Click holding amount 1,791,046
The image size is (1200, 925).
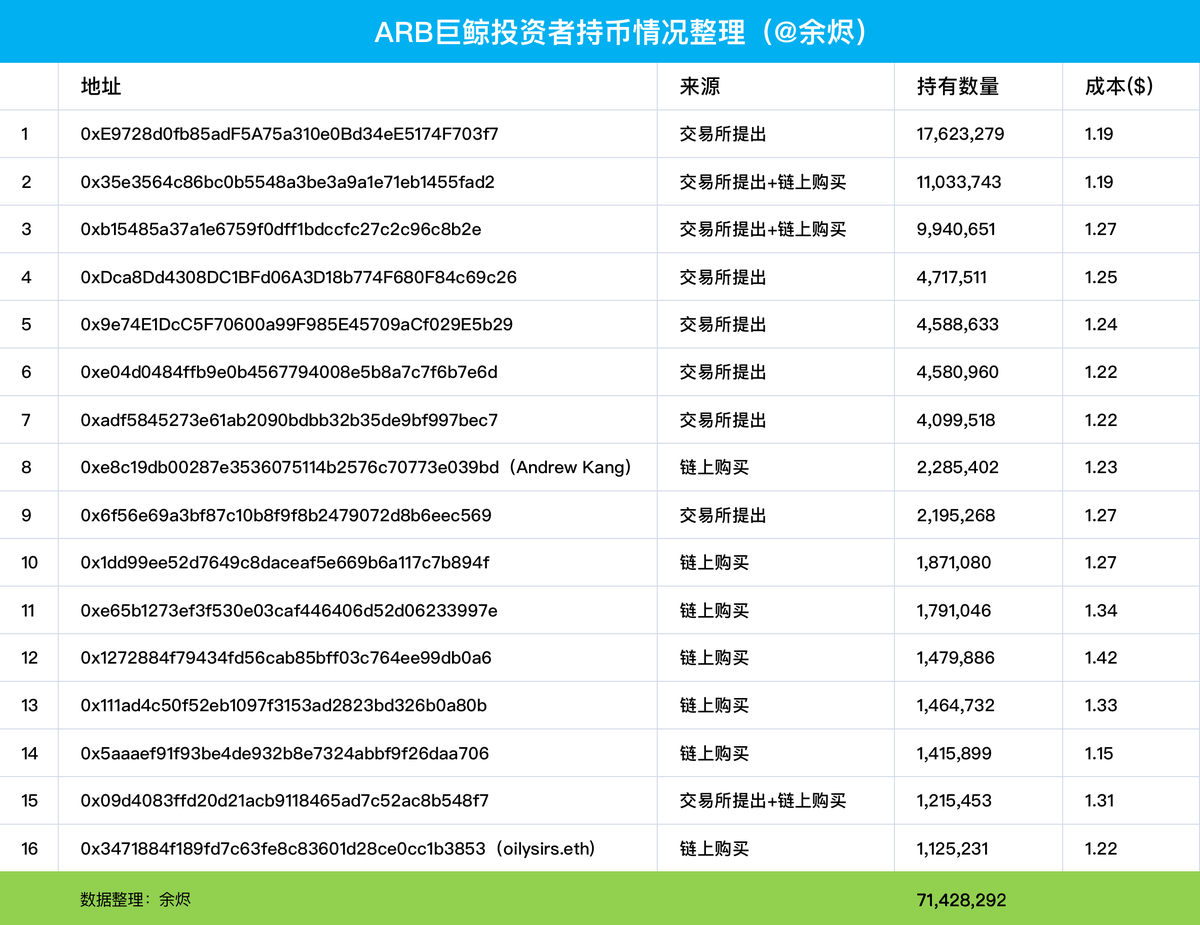954,611
